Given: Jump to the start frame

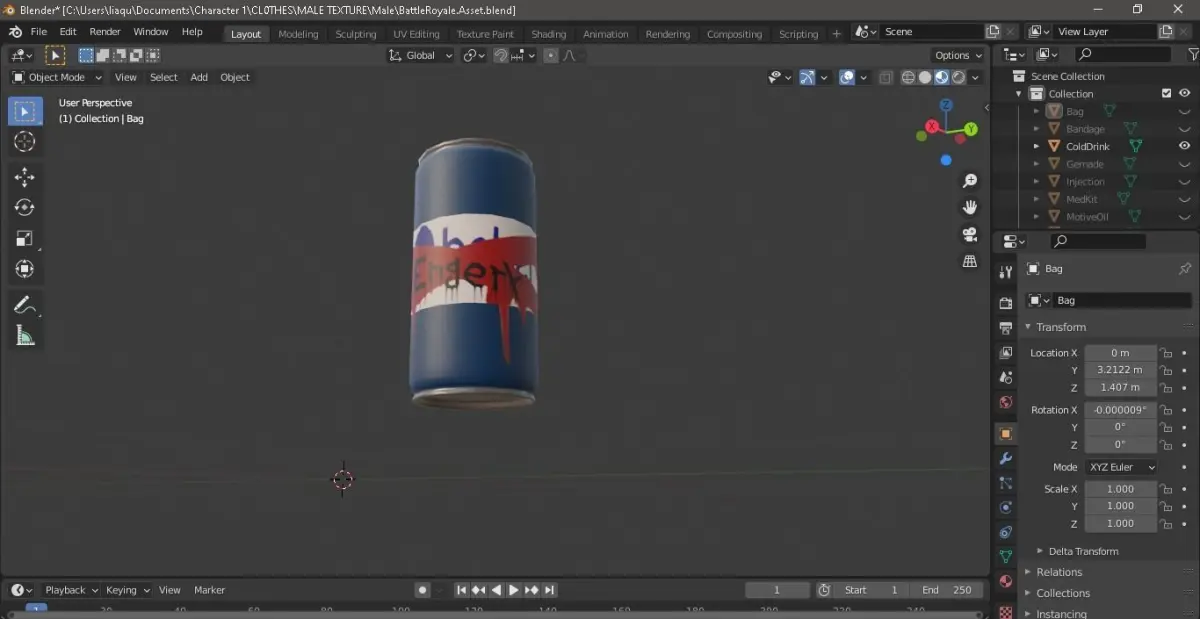Looking at the screenshot, I should click(461, 590).
